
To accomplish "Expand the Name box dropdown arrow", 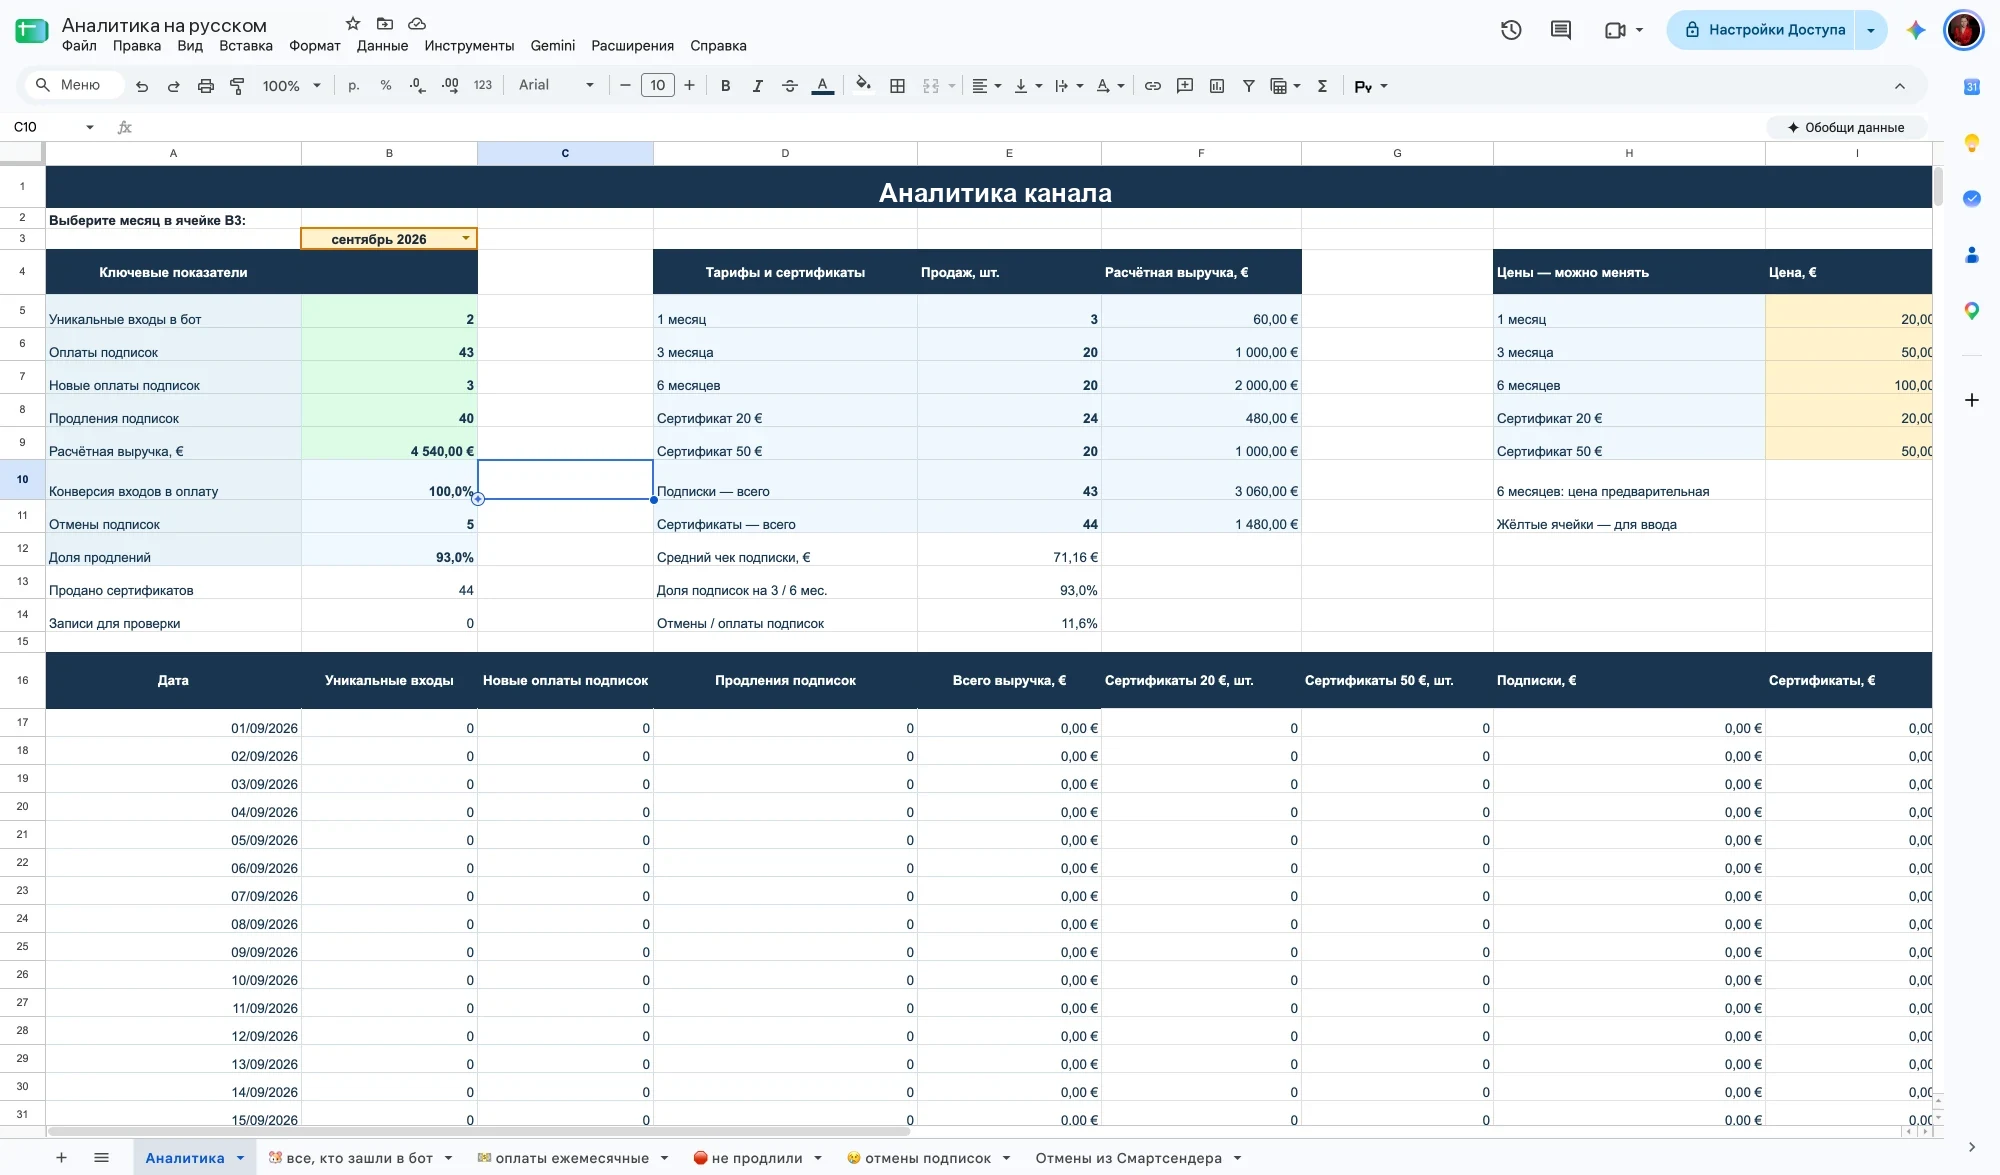I will pos(90,127).
